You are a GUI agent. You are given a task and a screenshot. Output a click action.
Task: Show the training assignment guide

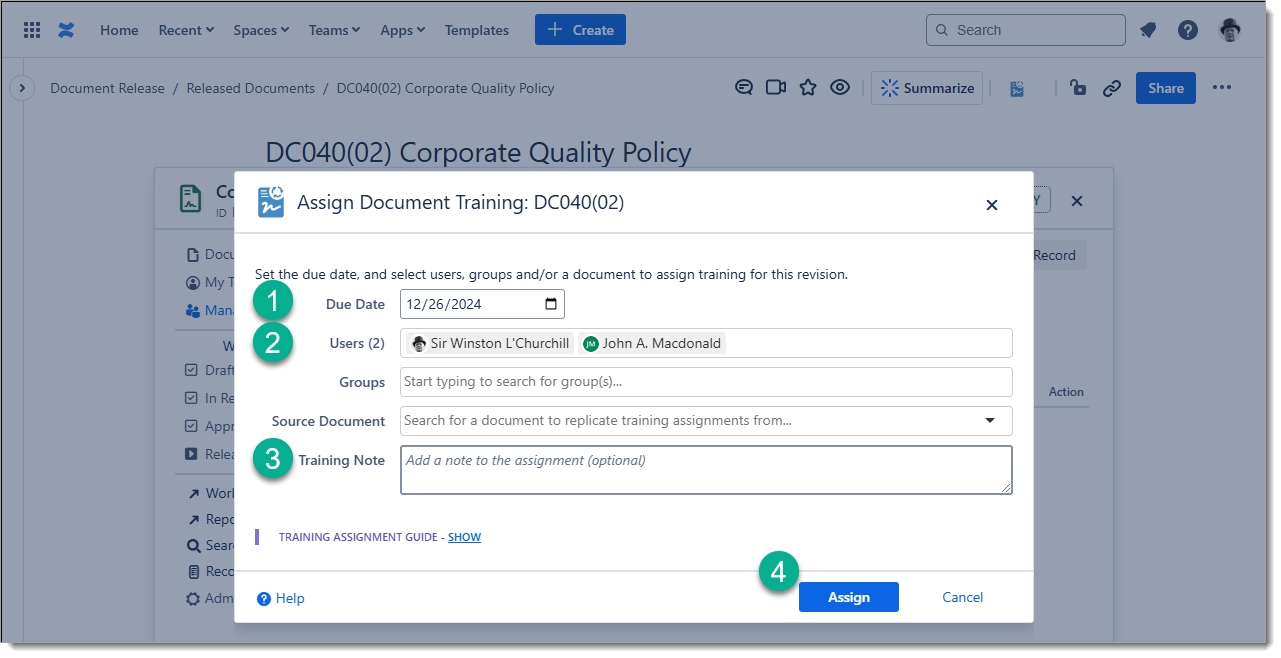pos(464,537)
